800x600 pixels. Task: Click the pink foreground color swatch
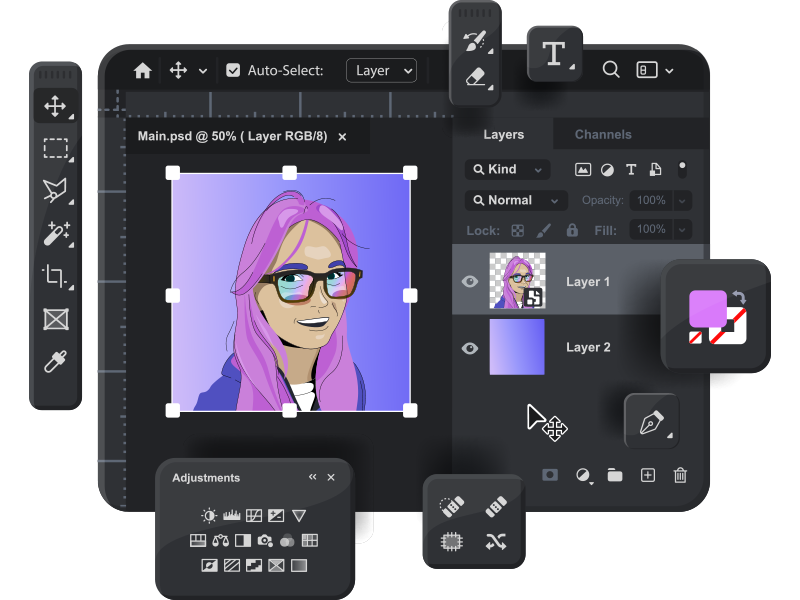tap(708, 309)
